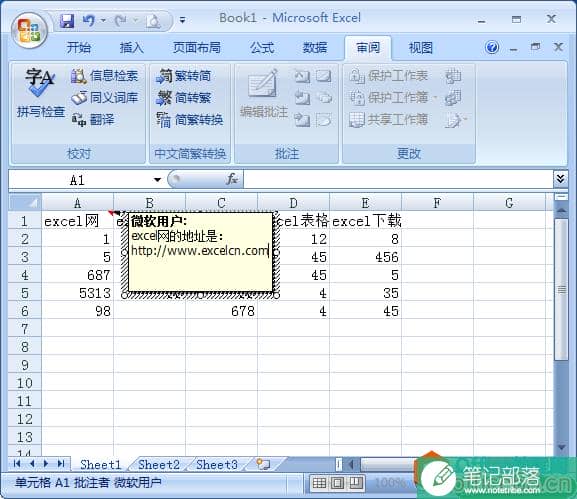Insert a new worksheet tab icon
The image size is (577, 499).
pos(263,464)
